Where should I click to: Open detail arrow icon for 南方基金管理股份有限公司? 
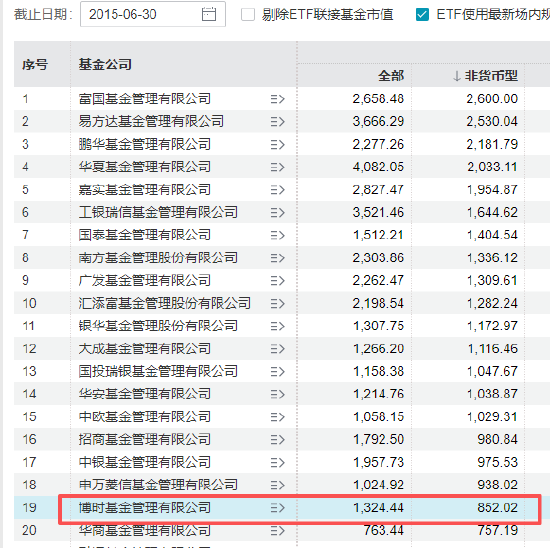(277, 258)
